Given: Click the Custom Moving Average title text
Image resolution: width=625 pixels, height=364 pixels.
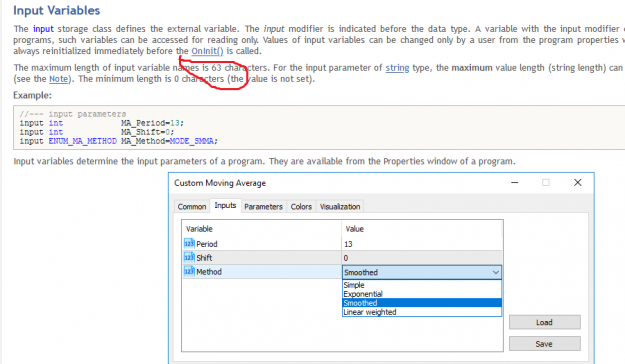Looking at the screenshot, I should click(220, 183).
